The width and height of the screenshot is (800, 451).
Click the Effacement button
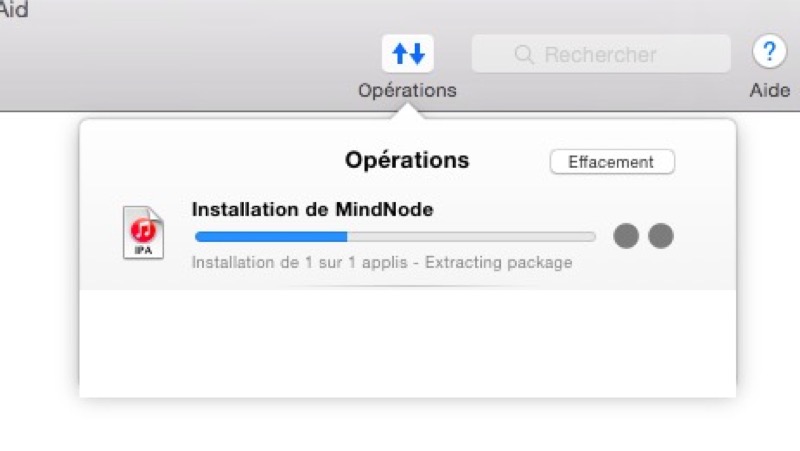[x=612, y=162]
